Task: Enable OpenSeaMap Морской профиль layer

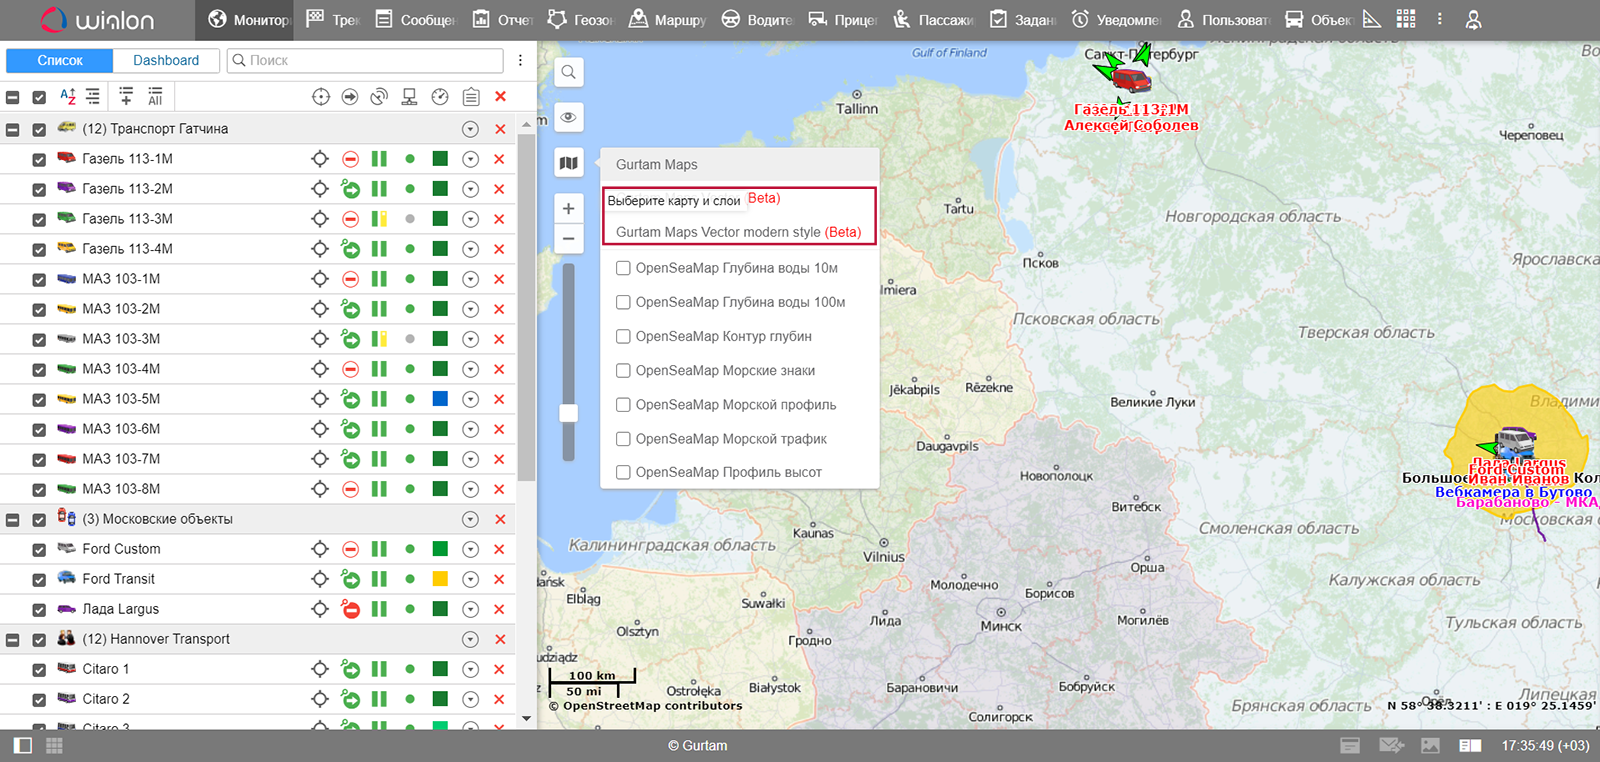Action: [x=623, y=405]
